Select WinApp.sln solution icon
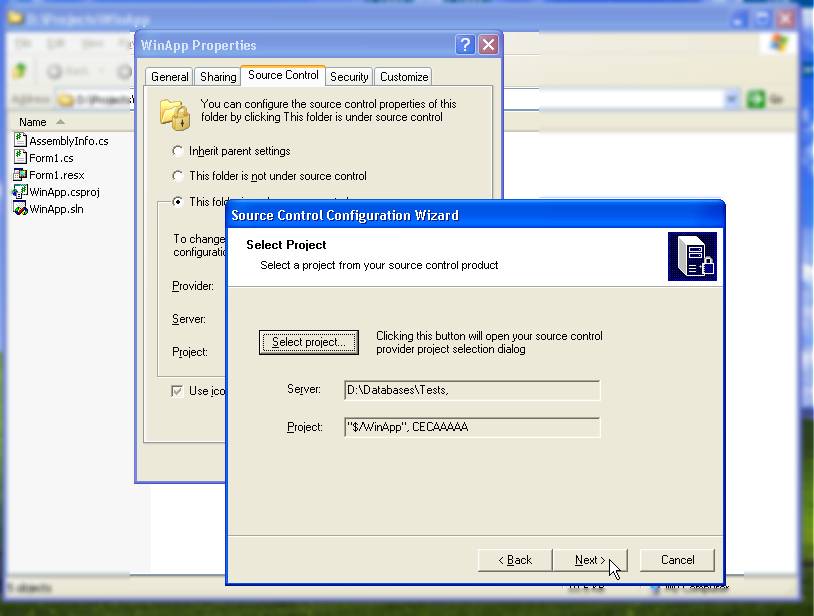Screen dimensions: 814x616 pos(20,209)
